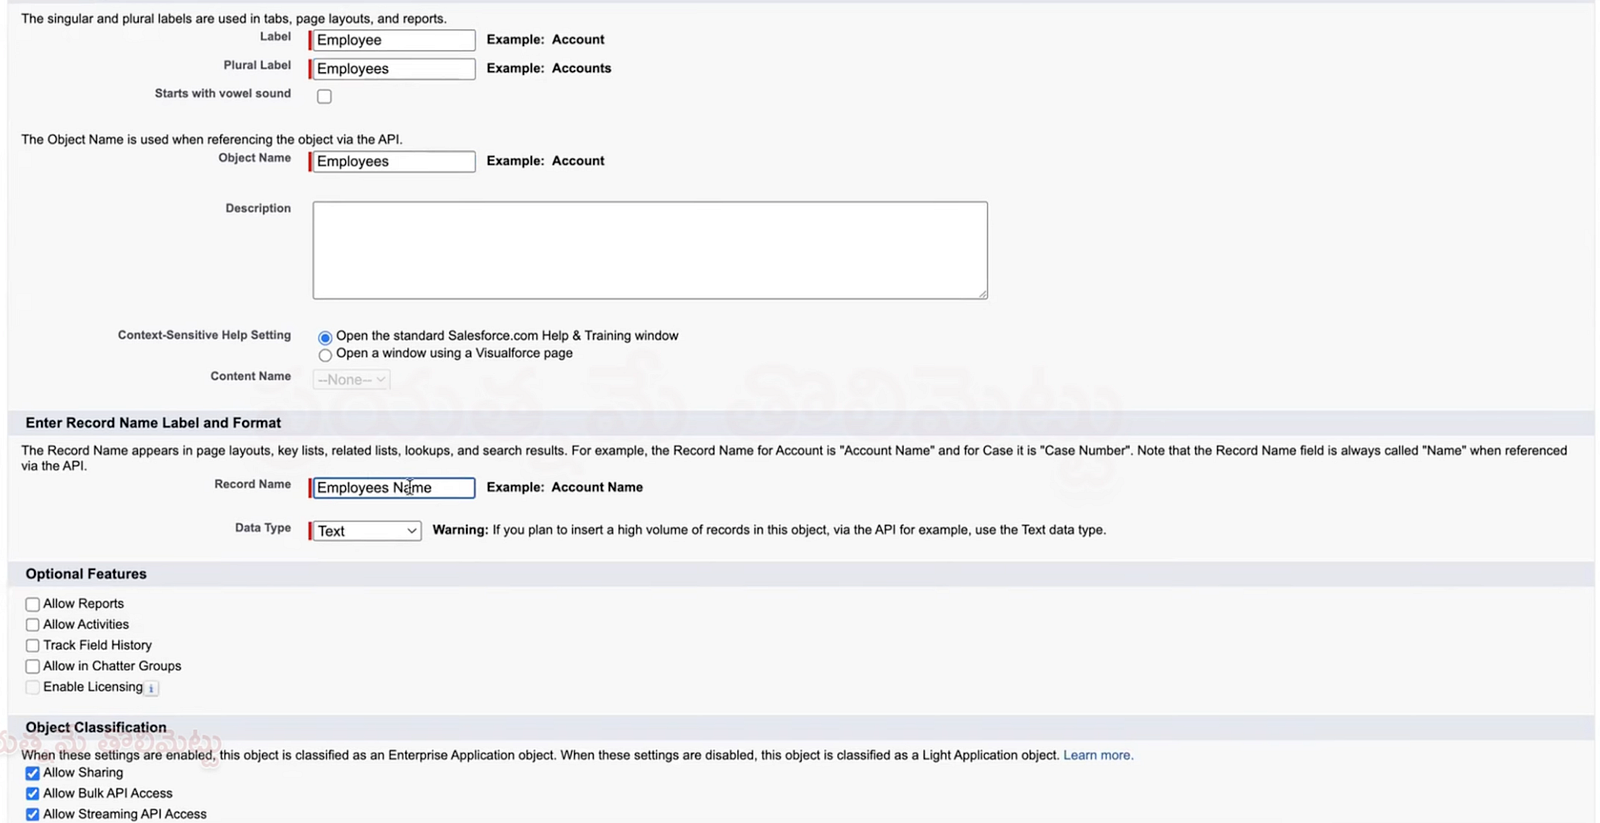1600x823 pixels.
Task: Check the Starts with vowel sound checkbox
Action: click(x=324, y=97)
